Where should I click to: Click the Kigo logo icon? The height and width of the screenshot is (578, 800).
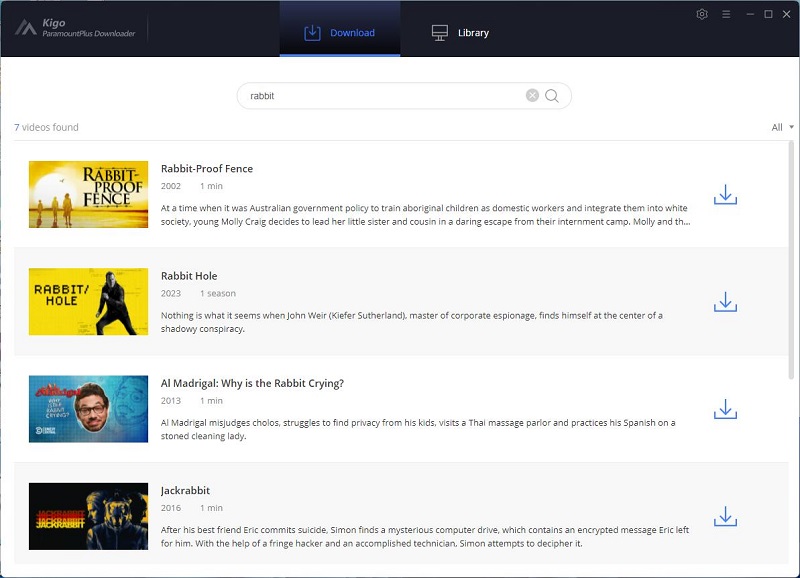26,28
